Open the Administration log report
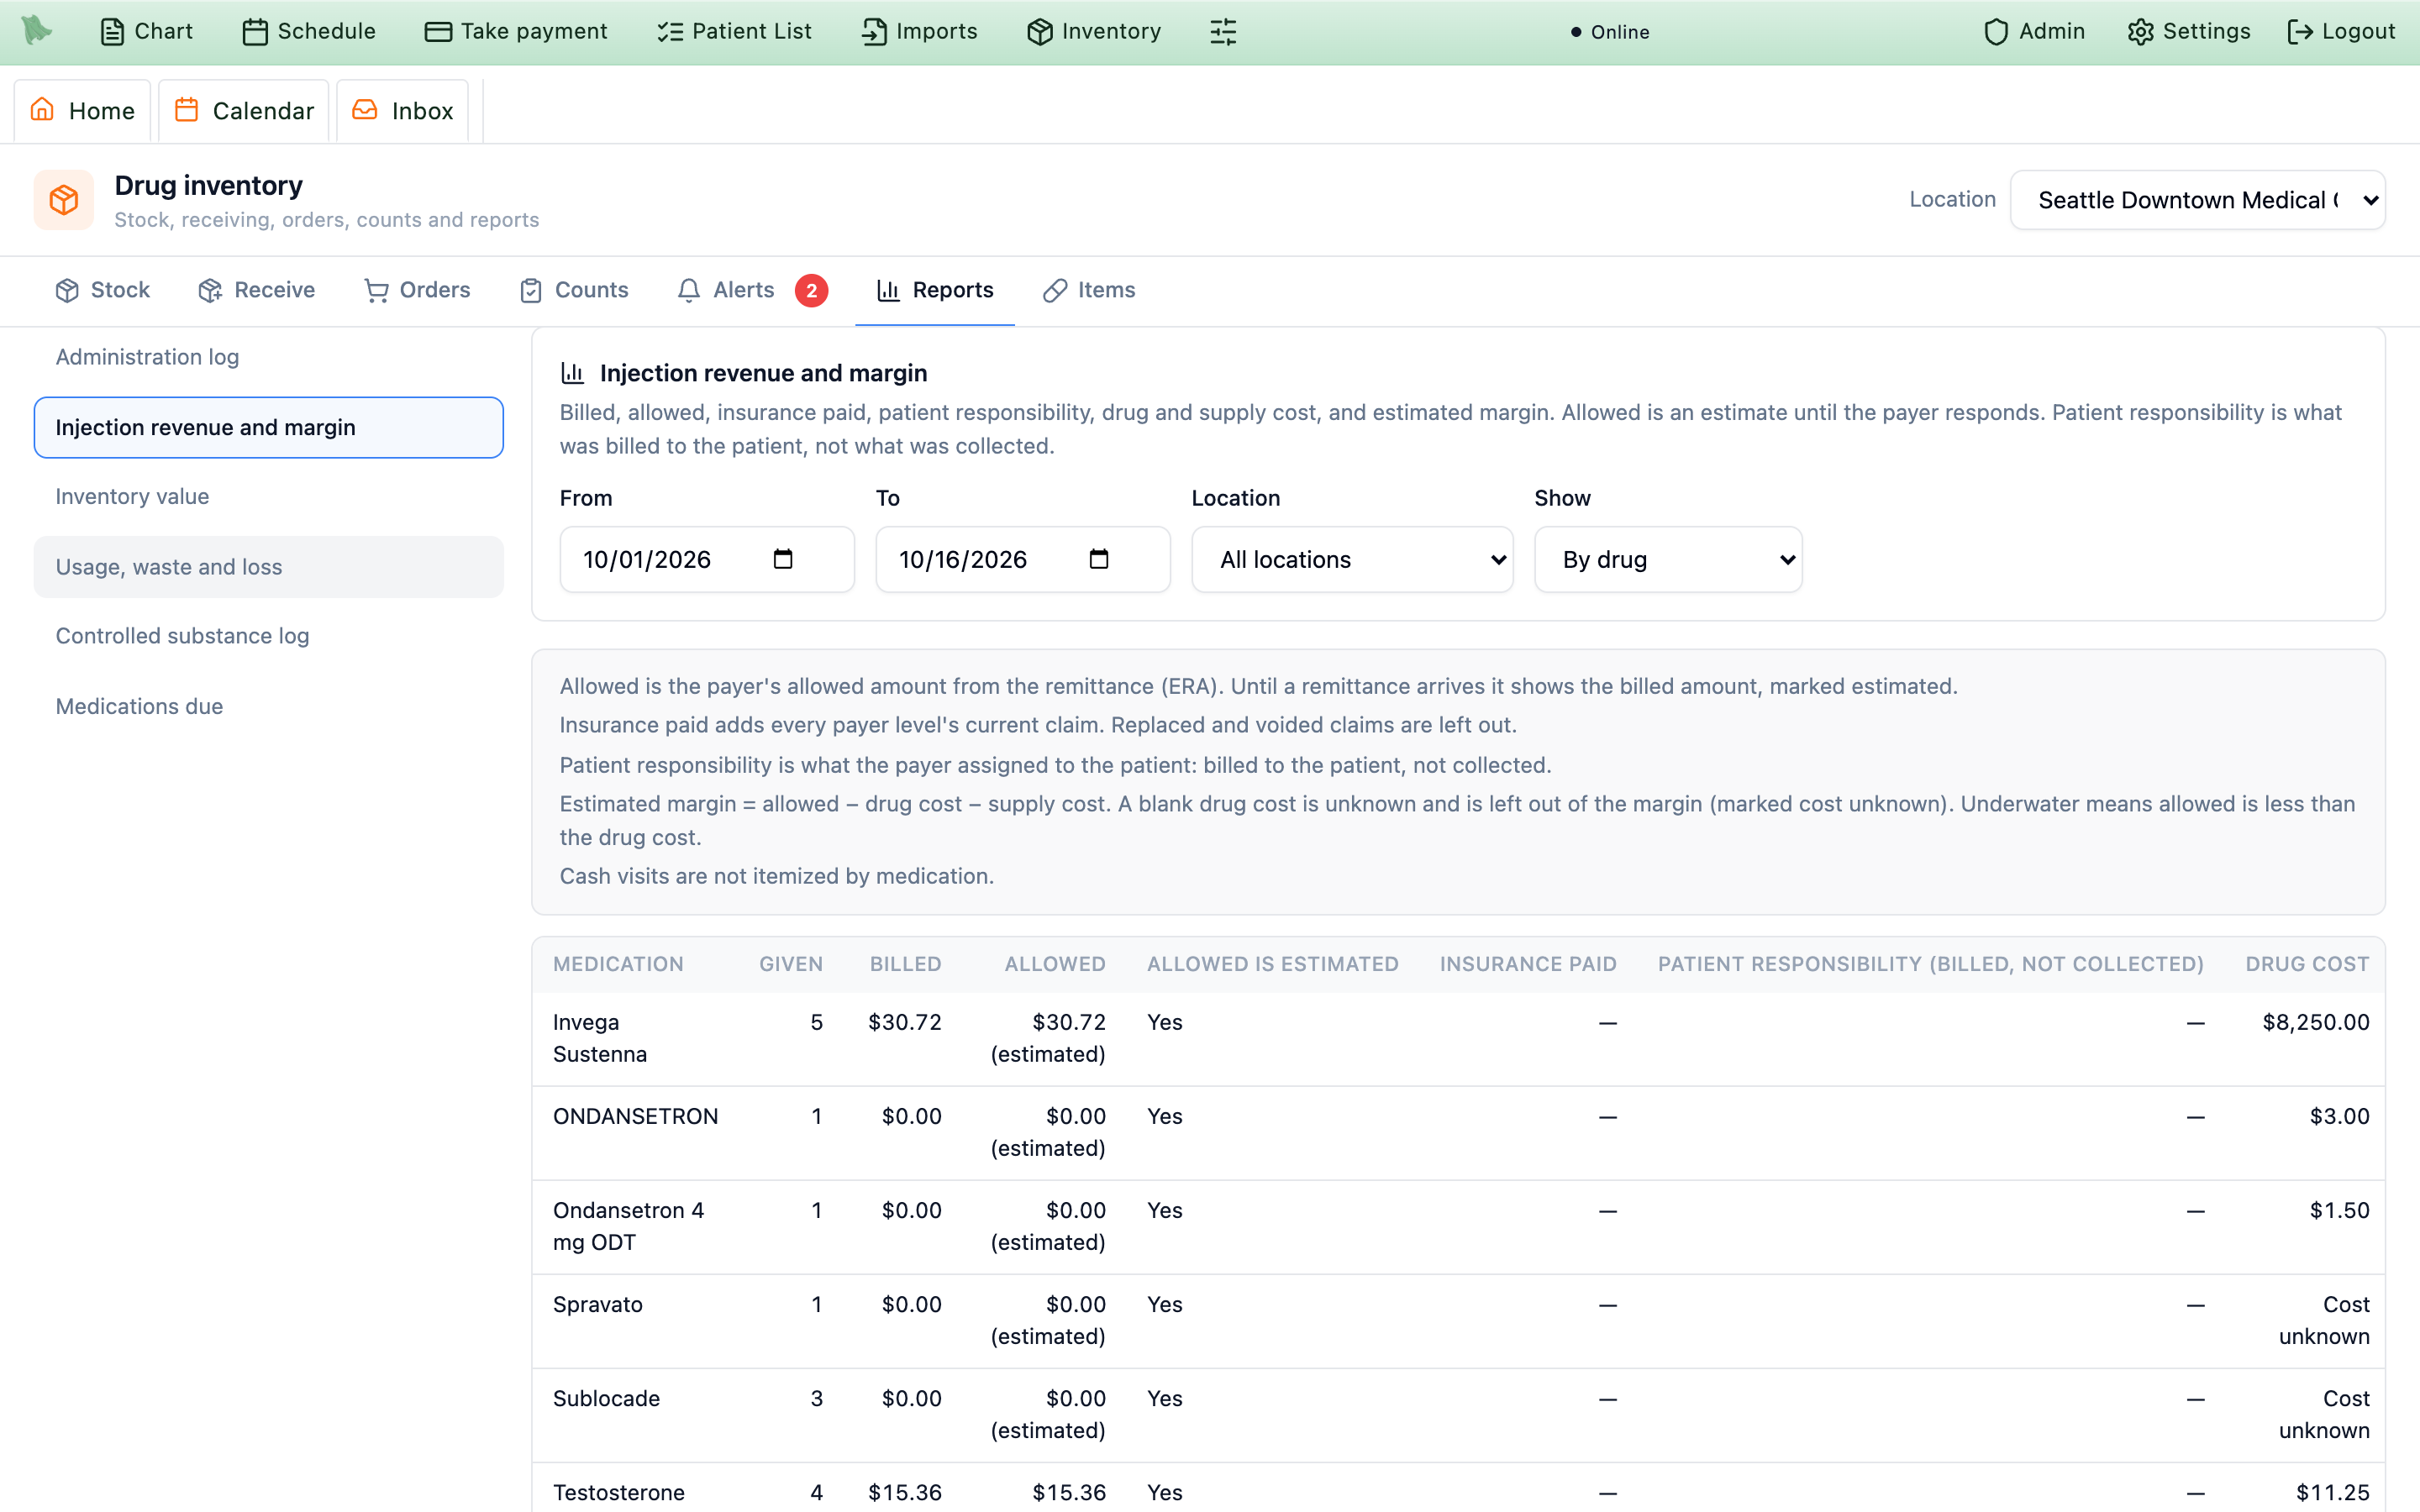 point(268,357)
